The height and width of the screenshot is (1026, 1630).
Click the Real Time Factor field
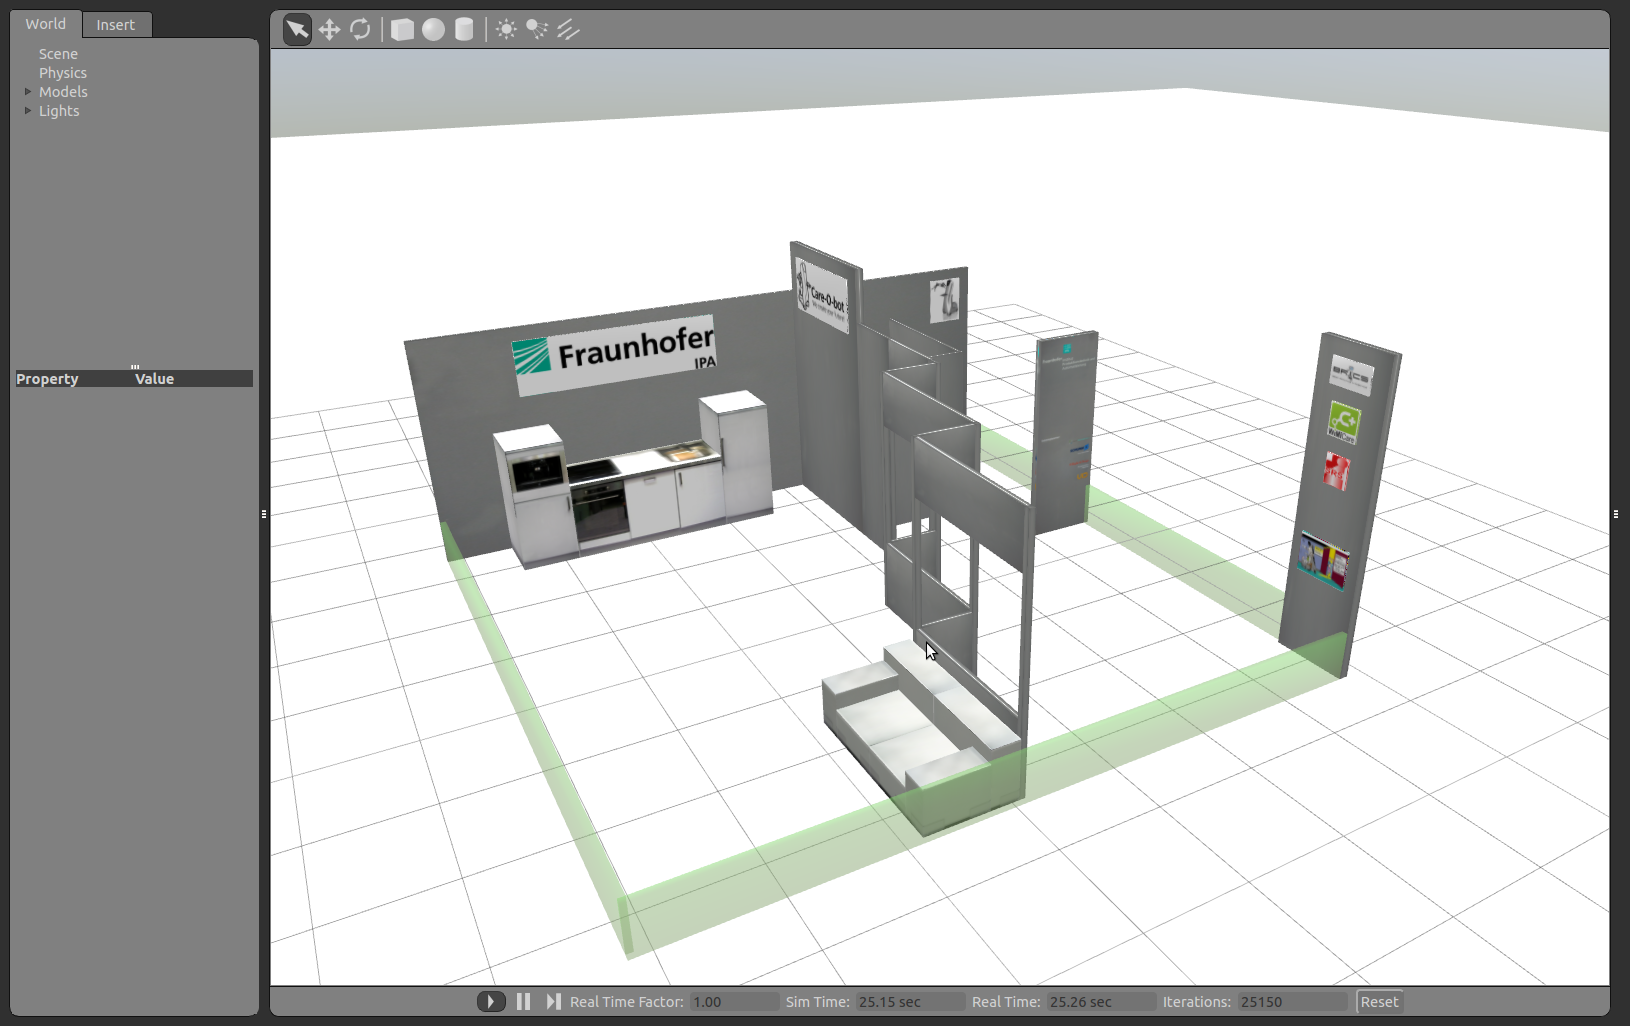point(733,1001)
